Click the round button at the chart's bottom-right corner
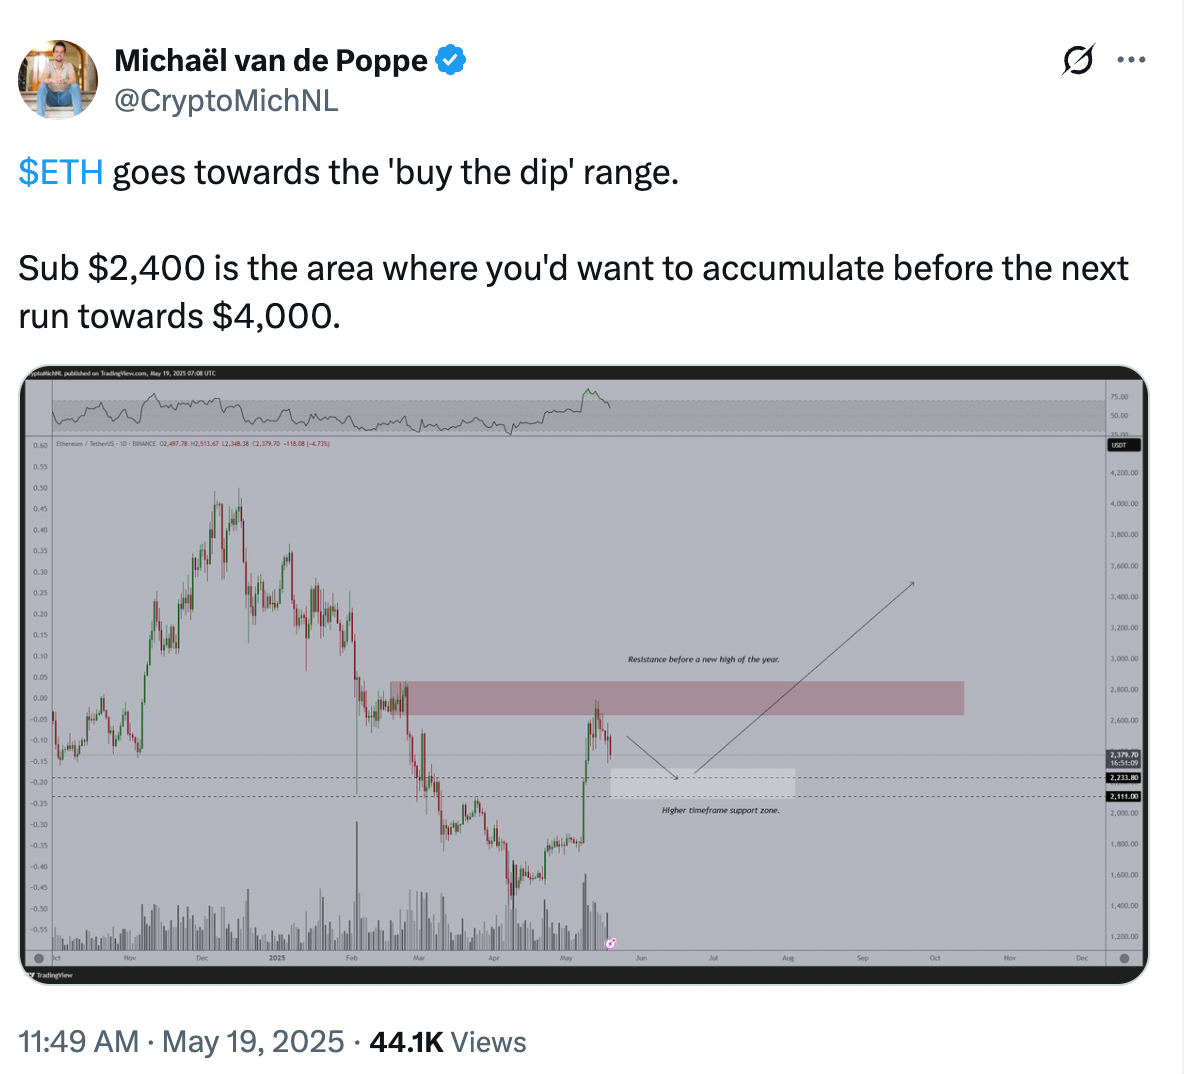The width and height of the screenshot is (1184, 1074). [1124, 958]
